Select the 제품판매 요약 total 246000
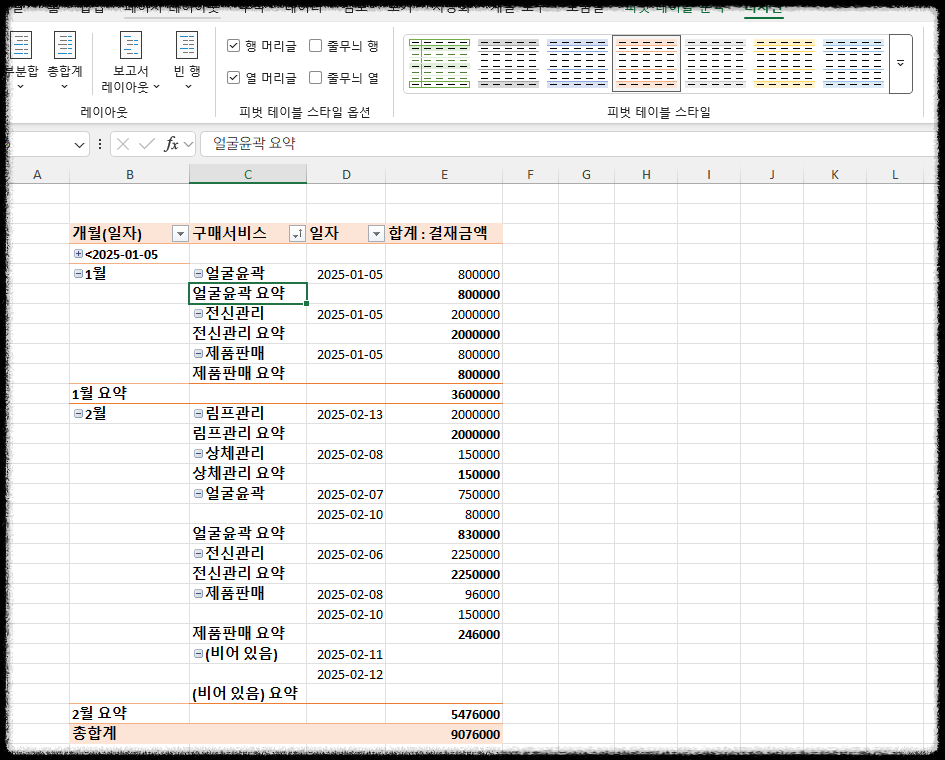The image size is (945, 760). tap(444, 634)
